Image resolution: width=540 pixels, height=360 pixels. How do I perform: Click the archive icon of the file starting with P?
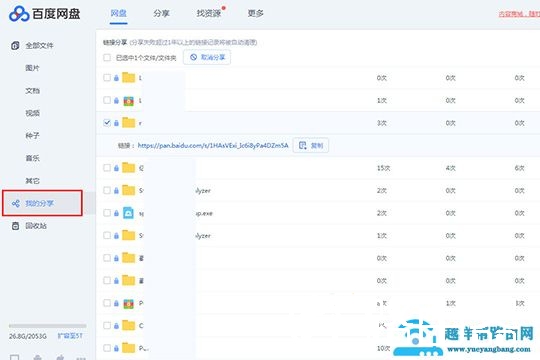coord(128,304)
